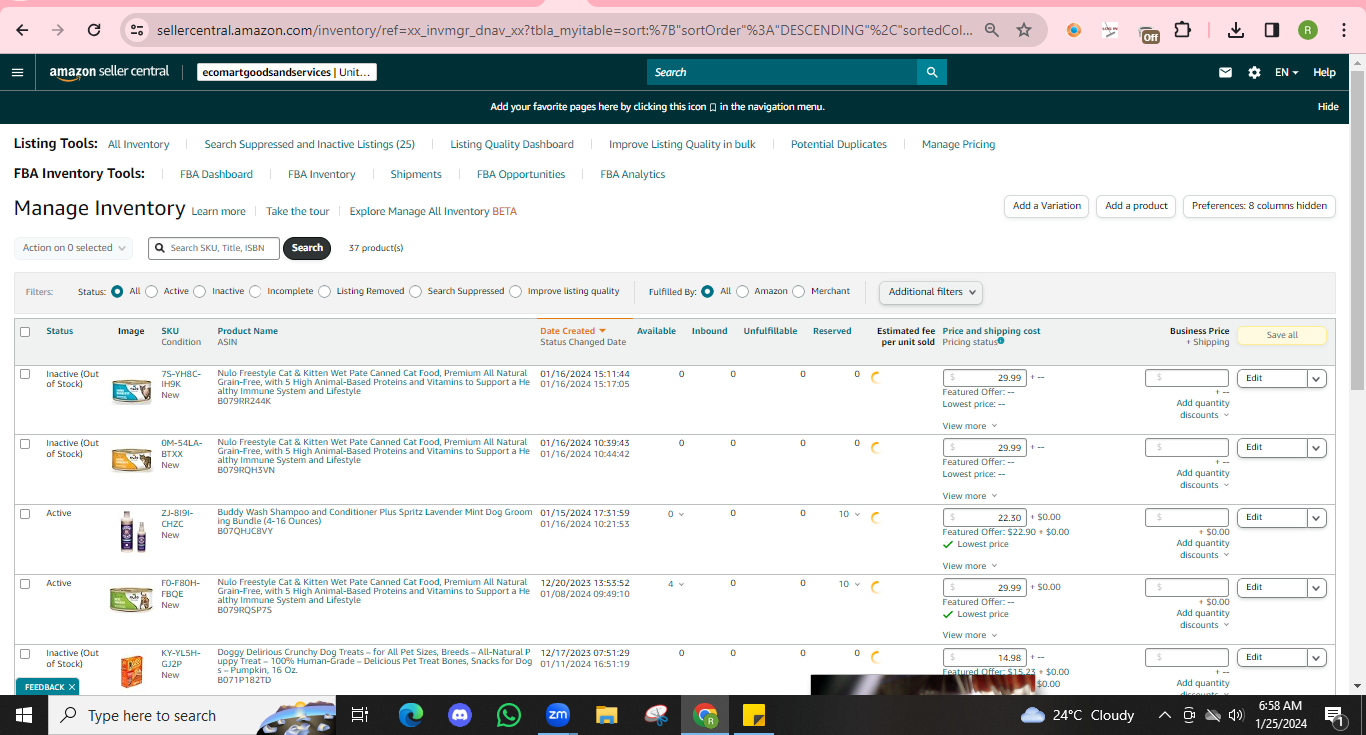
Task: Expand the Additional filters dropdown
Action: pyautogui.click(x=931, y=292)
